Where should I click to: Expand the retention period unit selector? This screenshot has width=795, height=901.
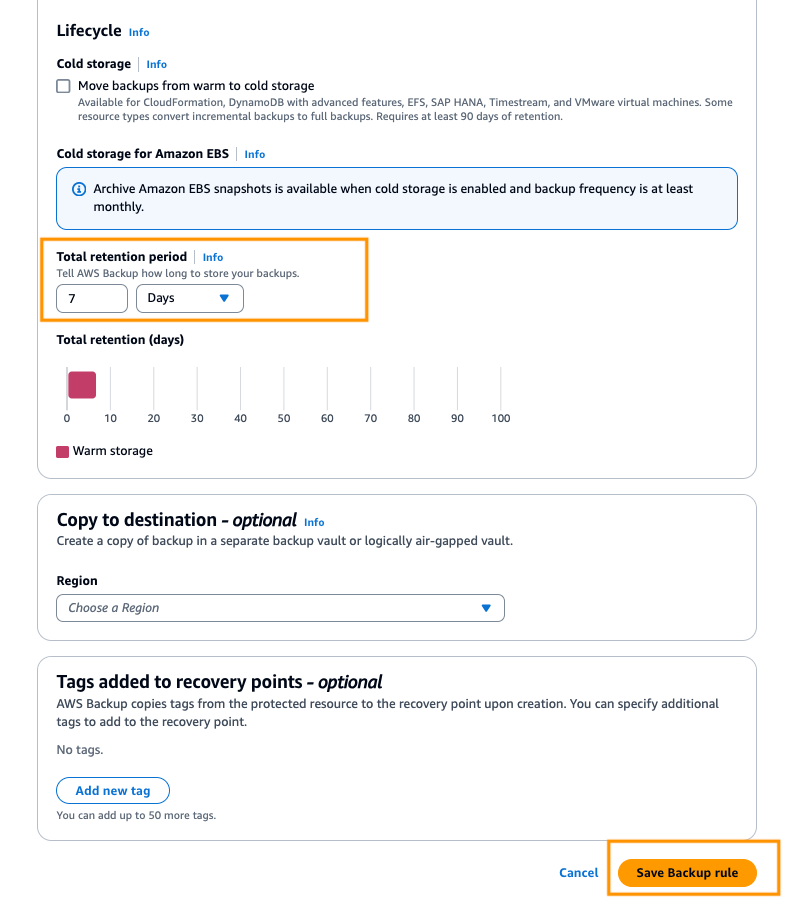(x=190, y=298)
